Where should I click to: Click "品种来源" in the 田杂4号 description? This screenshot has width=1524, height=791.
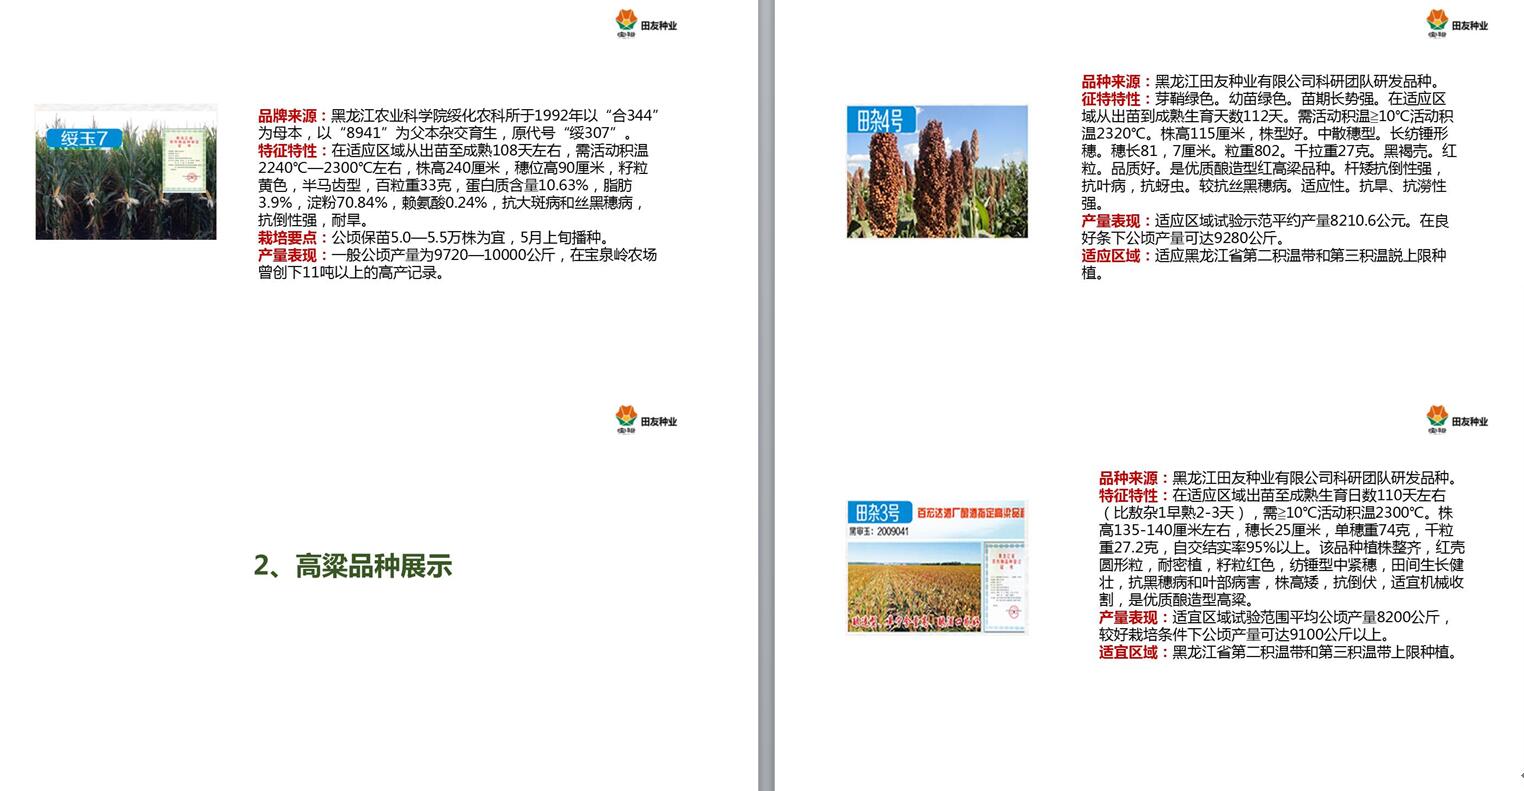click(1113, 82)
